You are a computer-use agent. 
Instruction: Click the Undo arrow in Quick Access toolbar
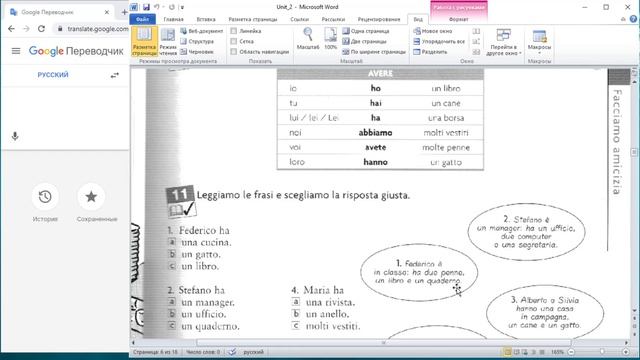point(157,7)
